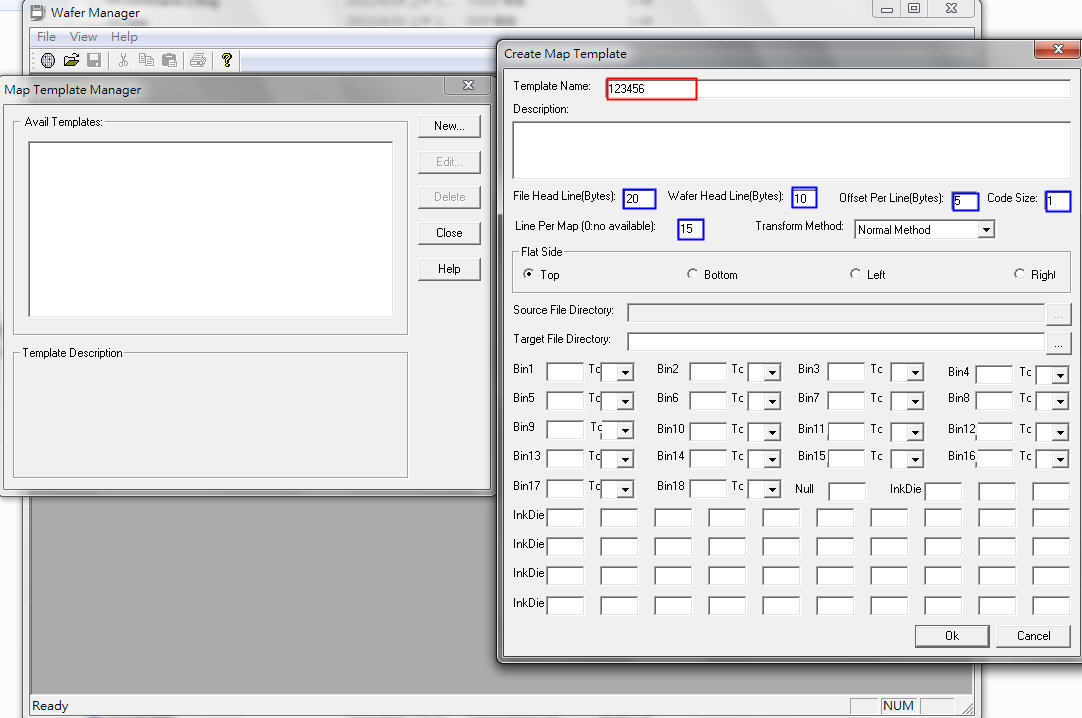Click the Print toolbar icon
The image size is (1082, 718).
198,60
